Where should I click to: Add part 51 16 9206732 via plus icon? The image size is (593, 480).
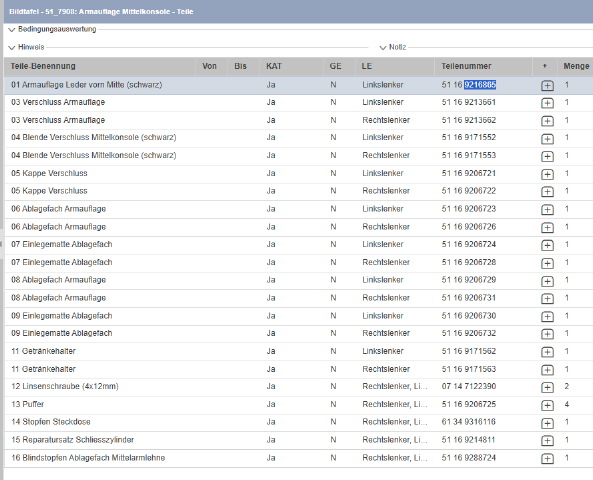(x=547, y=334)
